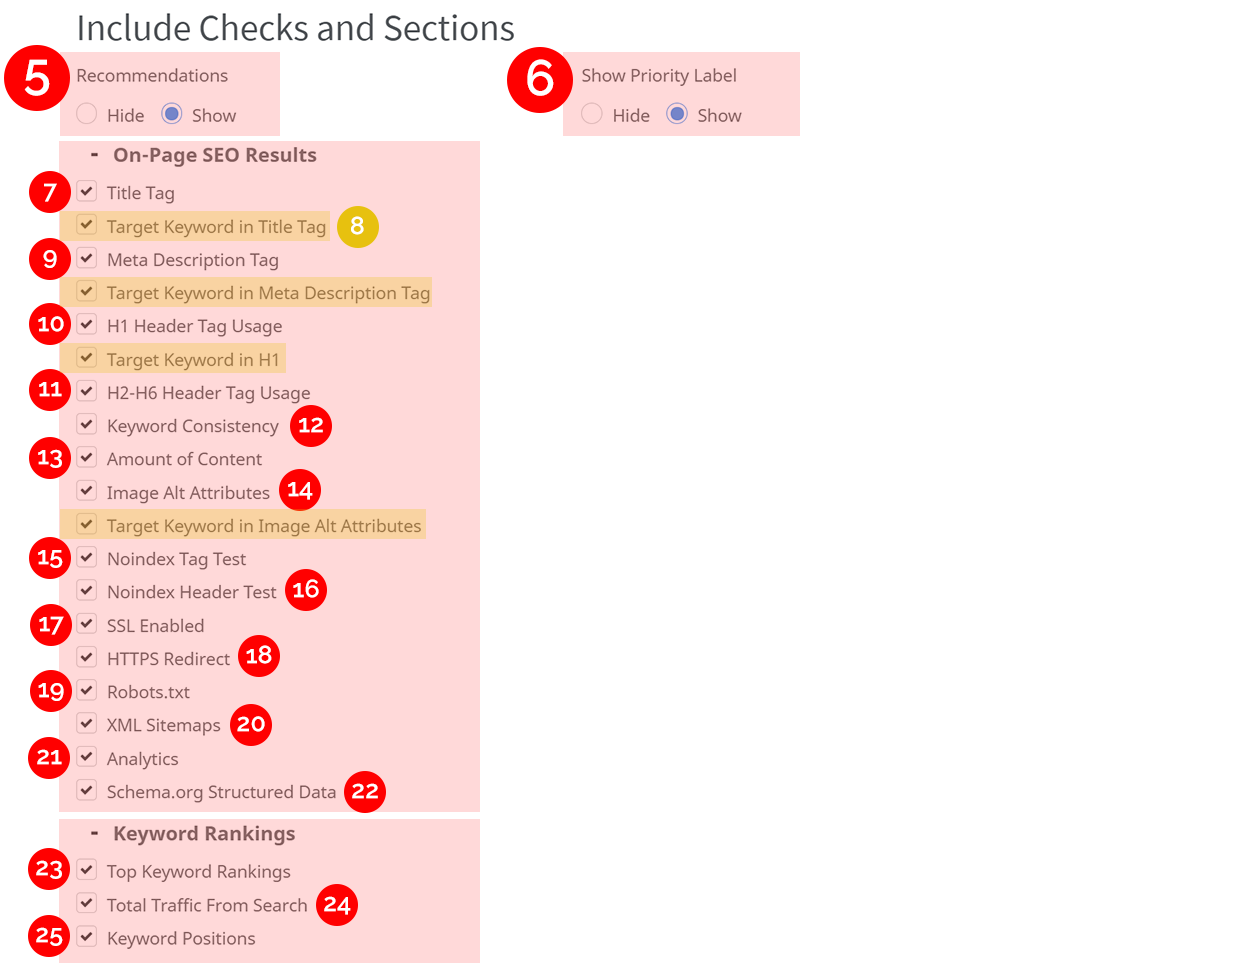Screen dimensions: 1240x965
Task: Choose Show for Show Priority Label
Action: (x=677, y=114)
